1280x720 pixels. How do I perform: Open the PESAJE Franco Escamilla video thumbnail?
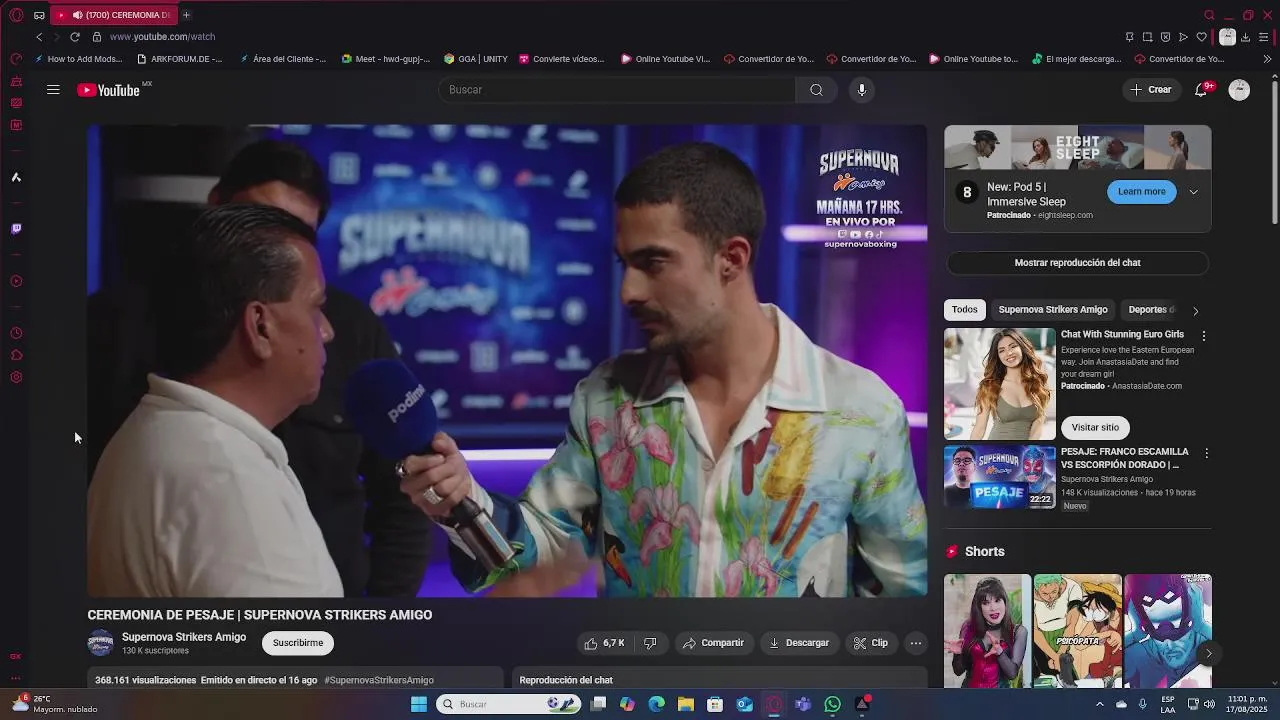point(999,477)
